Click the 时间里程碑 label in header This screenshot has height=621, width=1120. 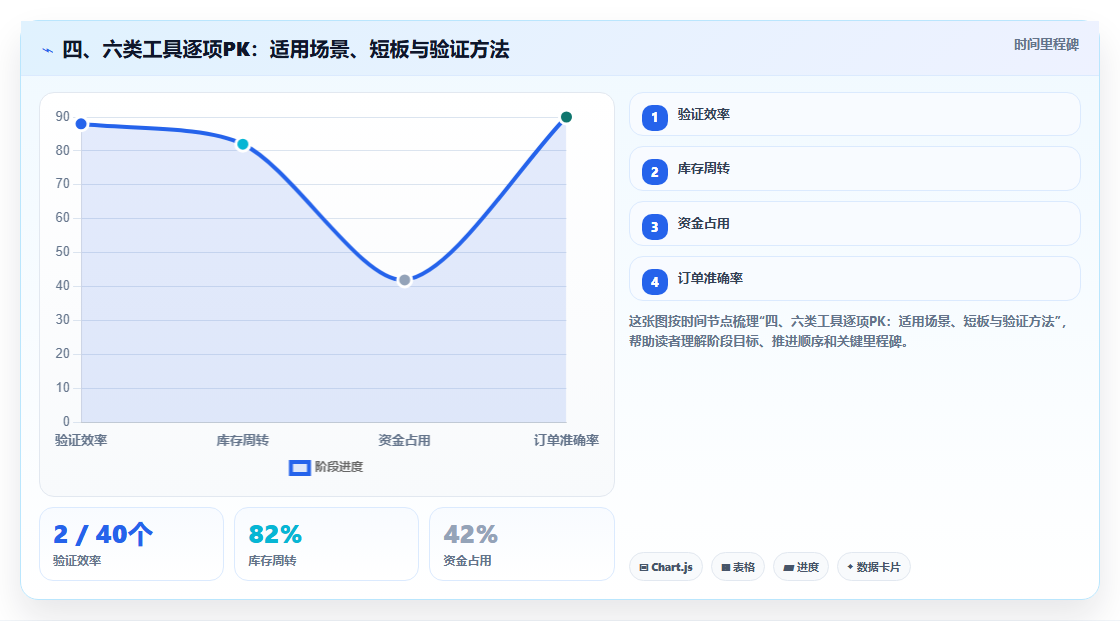[1046, 44]
